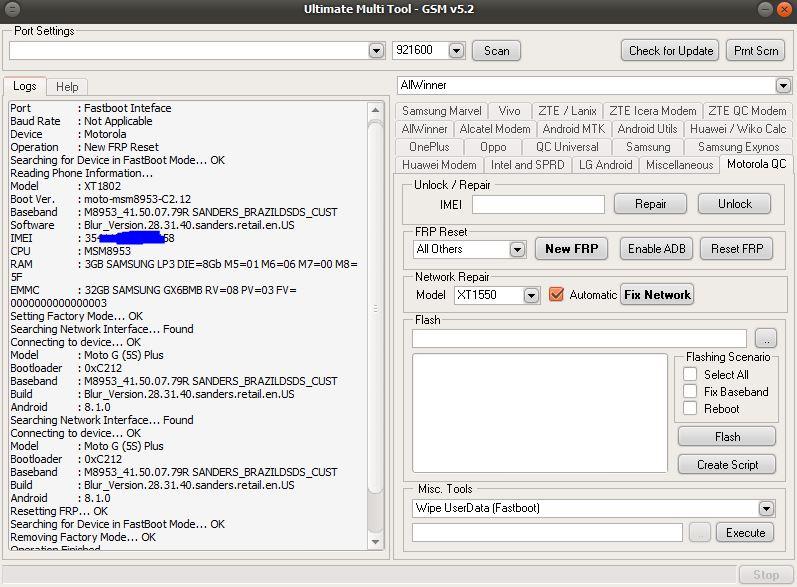Open the Oppo tab

(493, 147)
